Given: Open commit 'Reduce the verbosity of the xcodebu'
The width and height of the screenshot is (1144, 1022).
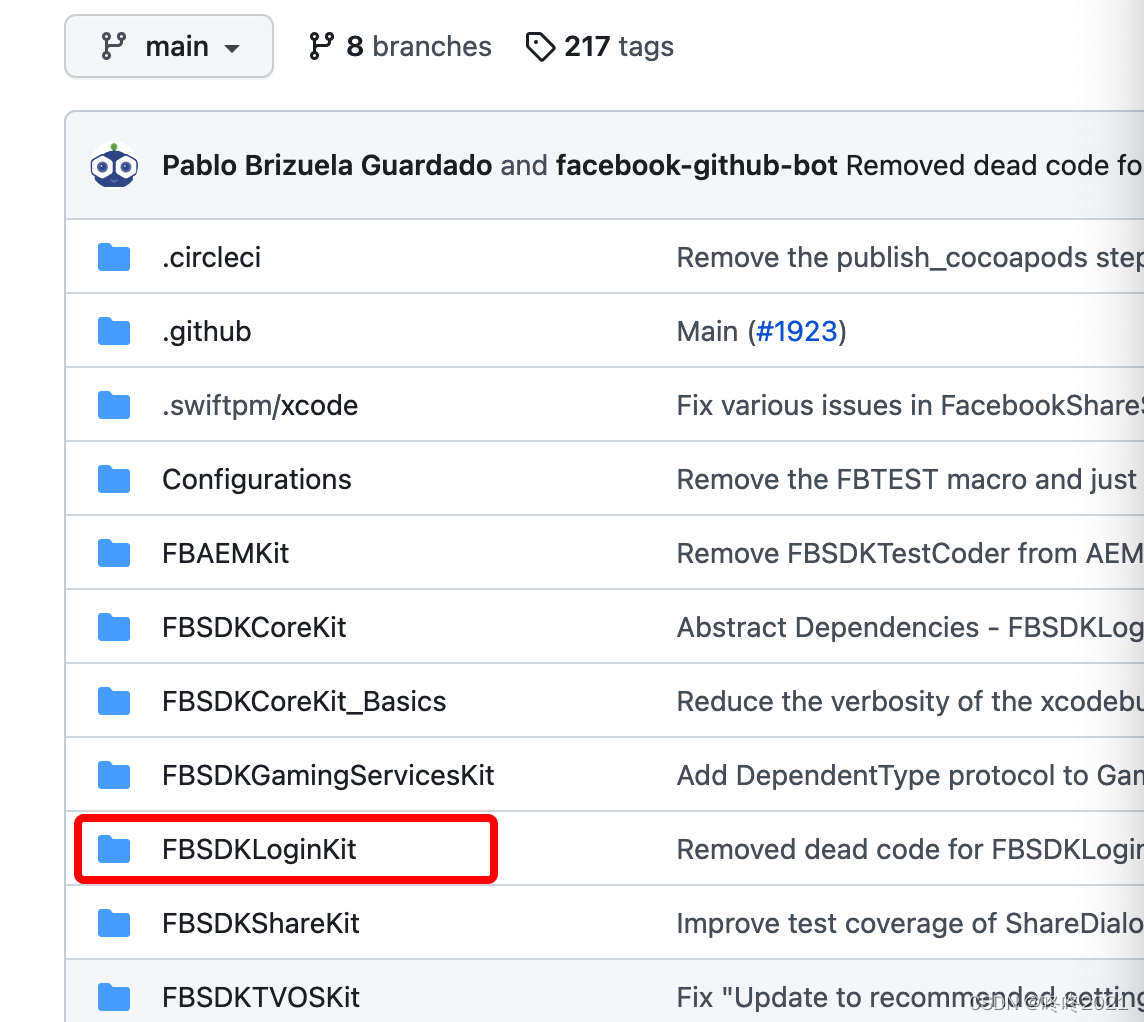Looking at the screenshot, I should [910, 702].
